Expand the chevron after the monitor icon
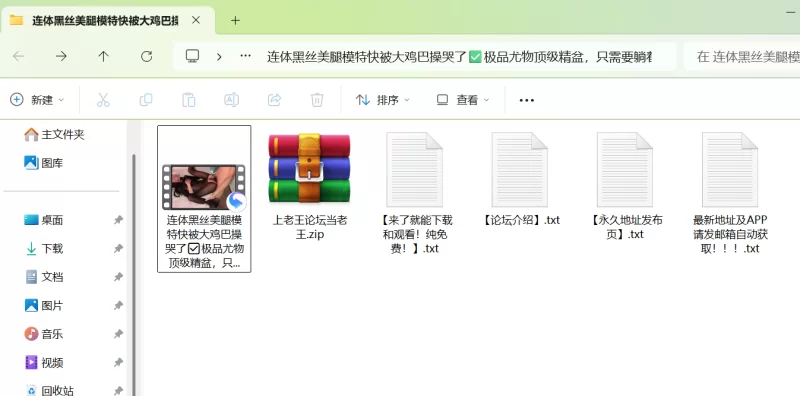The width and height of the screenshot is (800, 396). pos(219,57)
